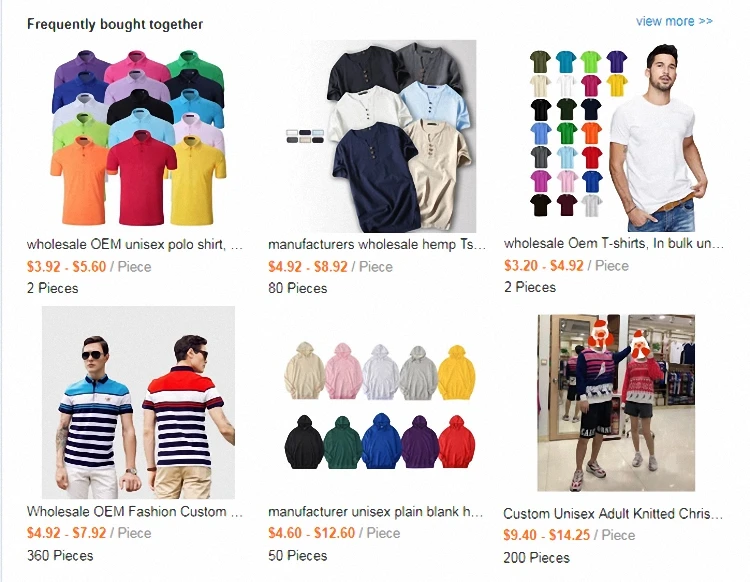Viewport: 750px width, 582px height.
Task: Open the plain blank hoodies product image
Action: [x=379, y=403]
